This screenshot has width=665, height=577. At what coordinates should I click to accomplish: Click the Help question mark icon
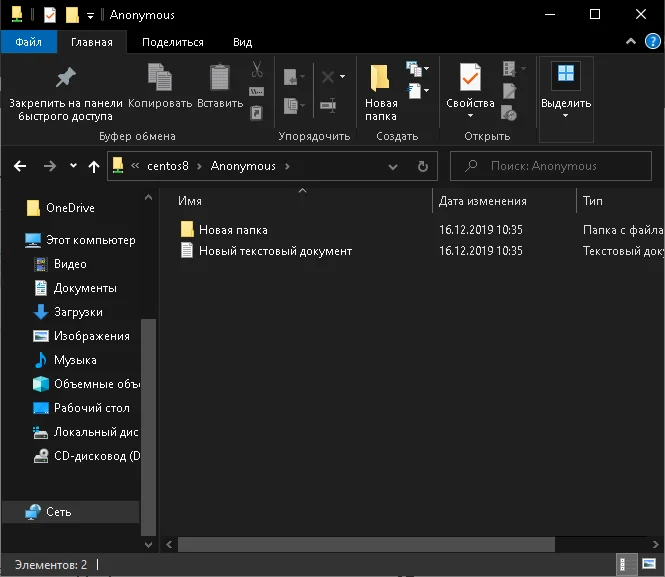point(651,42)
